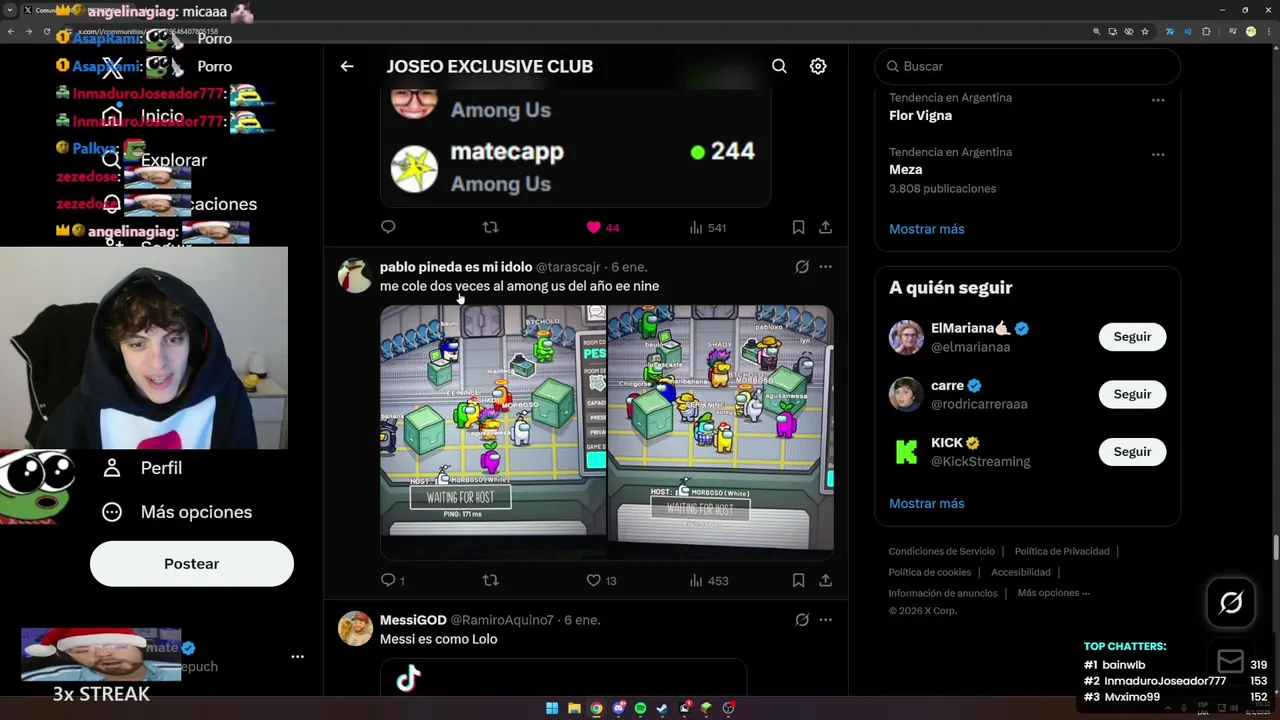The height and width of the screenshot is (720, 1280).
Task: Open more options for Meza trend
Action: click(1157, 154)
